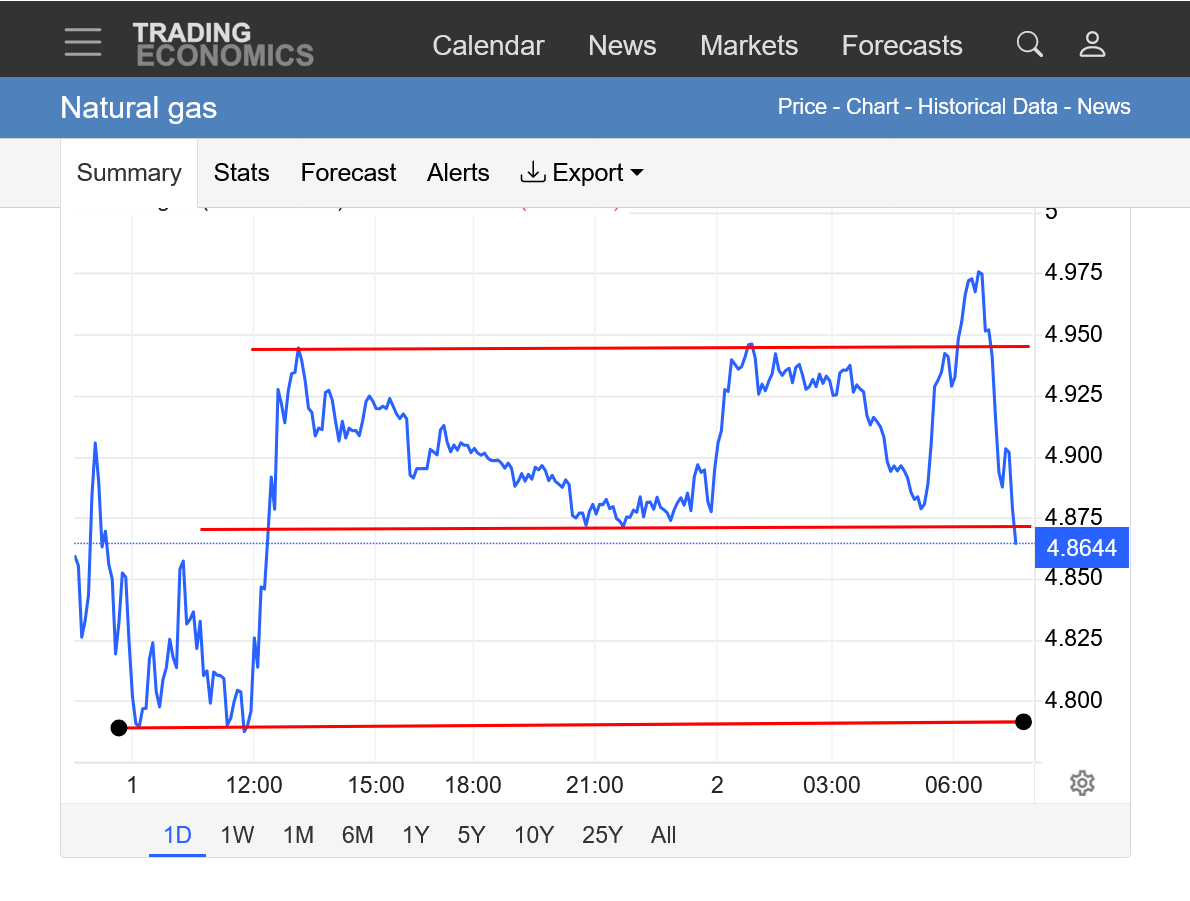Select the 1W time range
This screenshot has width=1190, height=901.
(237, 835)
